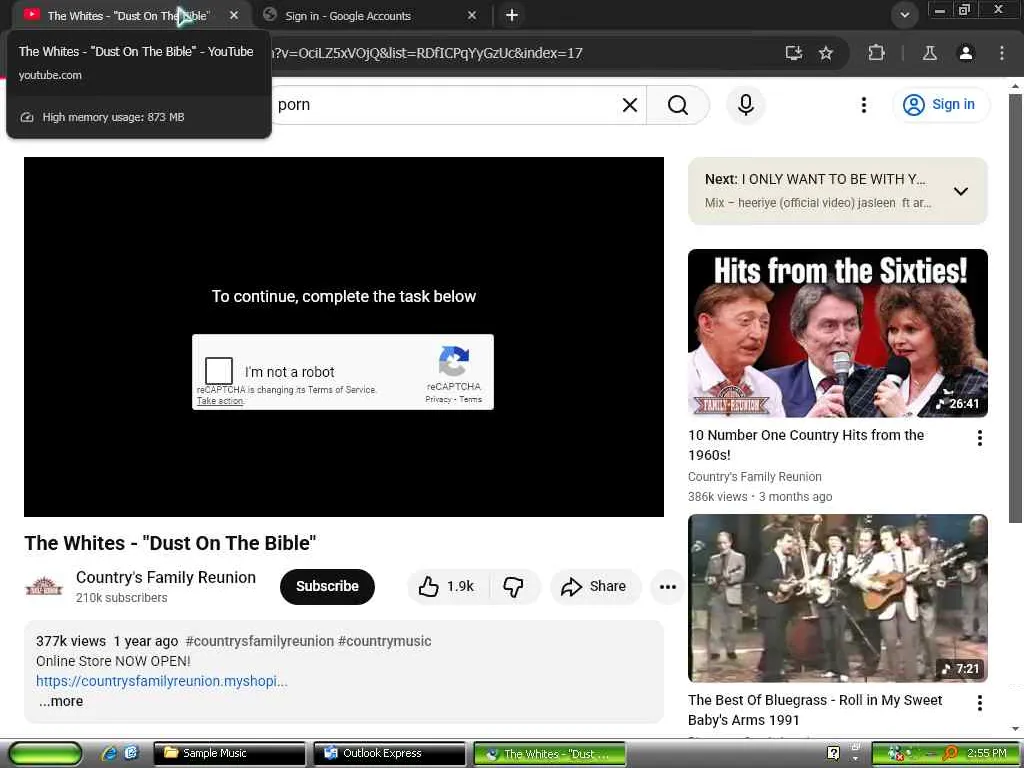Click the green Start button
Viewport: 1024px width, 768px height.
coord(45,754)
